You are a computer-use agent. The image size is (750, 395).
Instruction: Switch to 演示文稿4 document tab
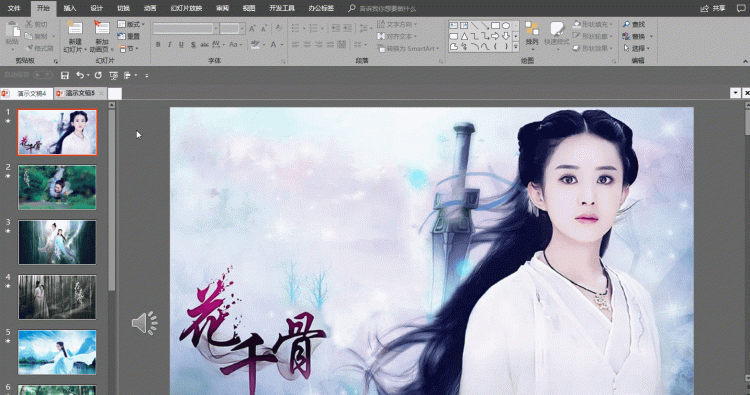coord(27,93)
